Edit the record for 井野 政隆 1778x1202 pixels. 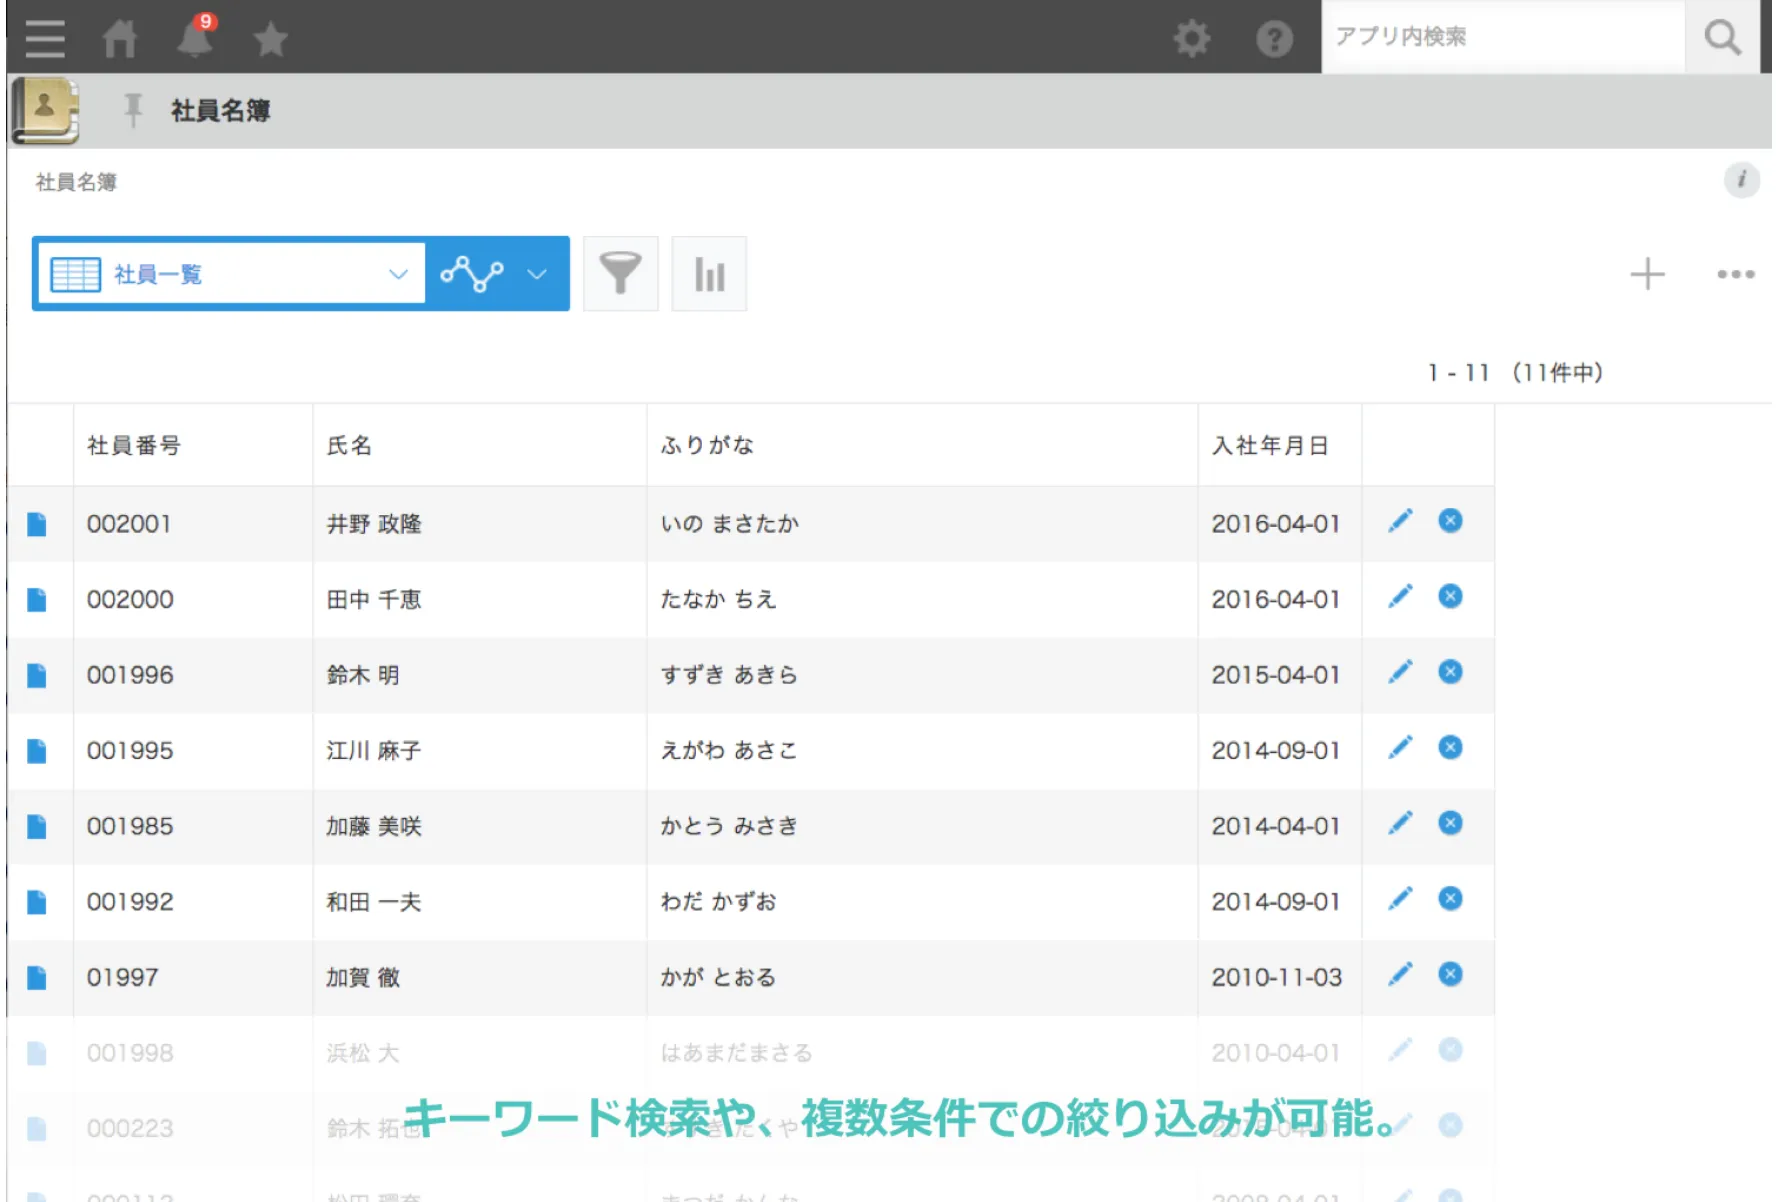[x=1400, y=521]
